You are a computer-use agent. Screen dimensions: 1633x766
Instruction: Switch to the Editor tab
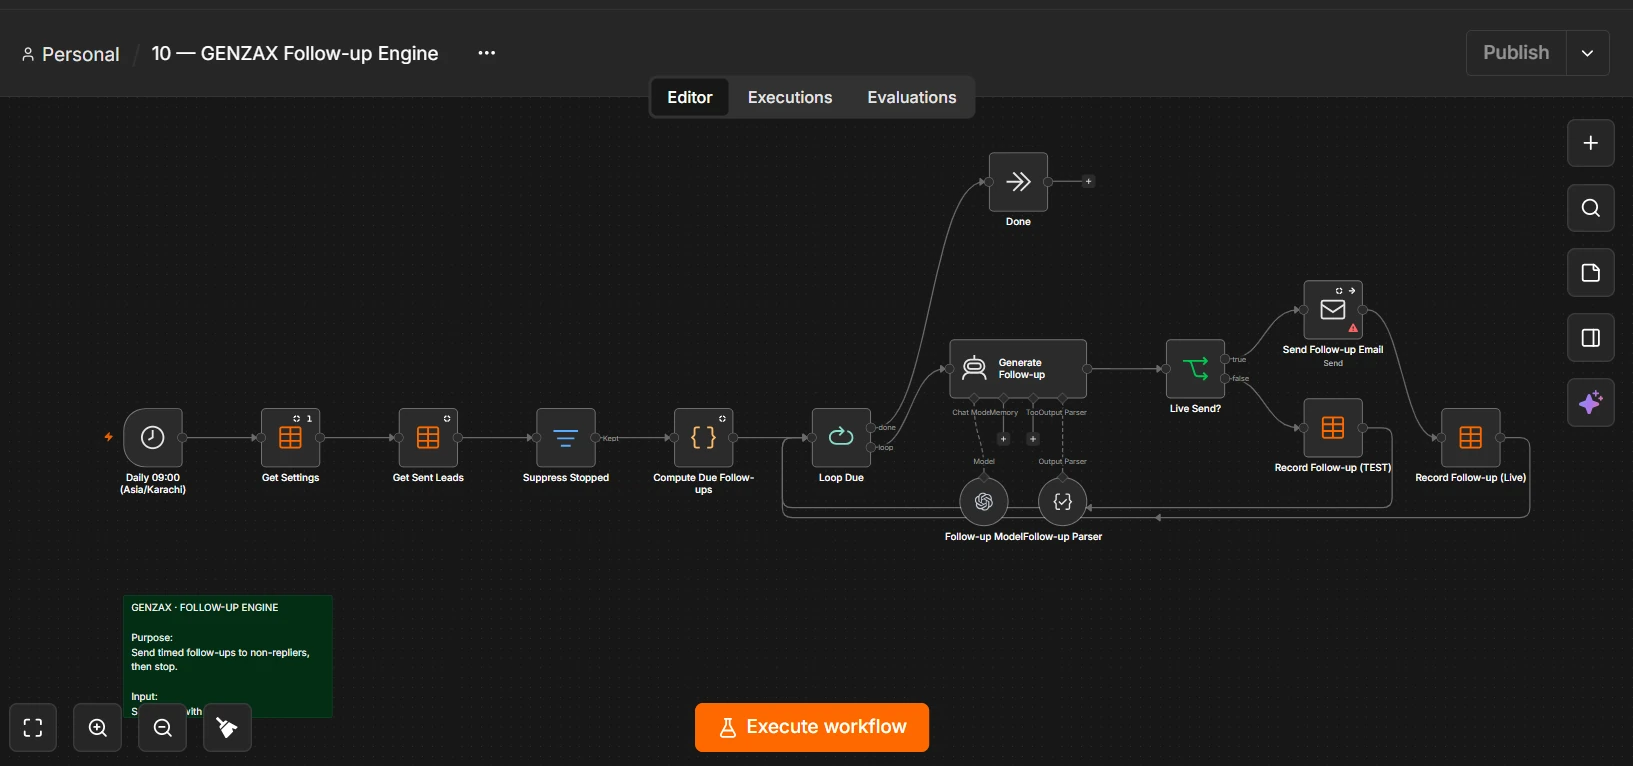[690, 97]
